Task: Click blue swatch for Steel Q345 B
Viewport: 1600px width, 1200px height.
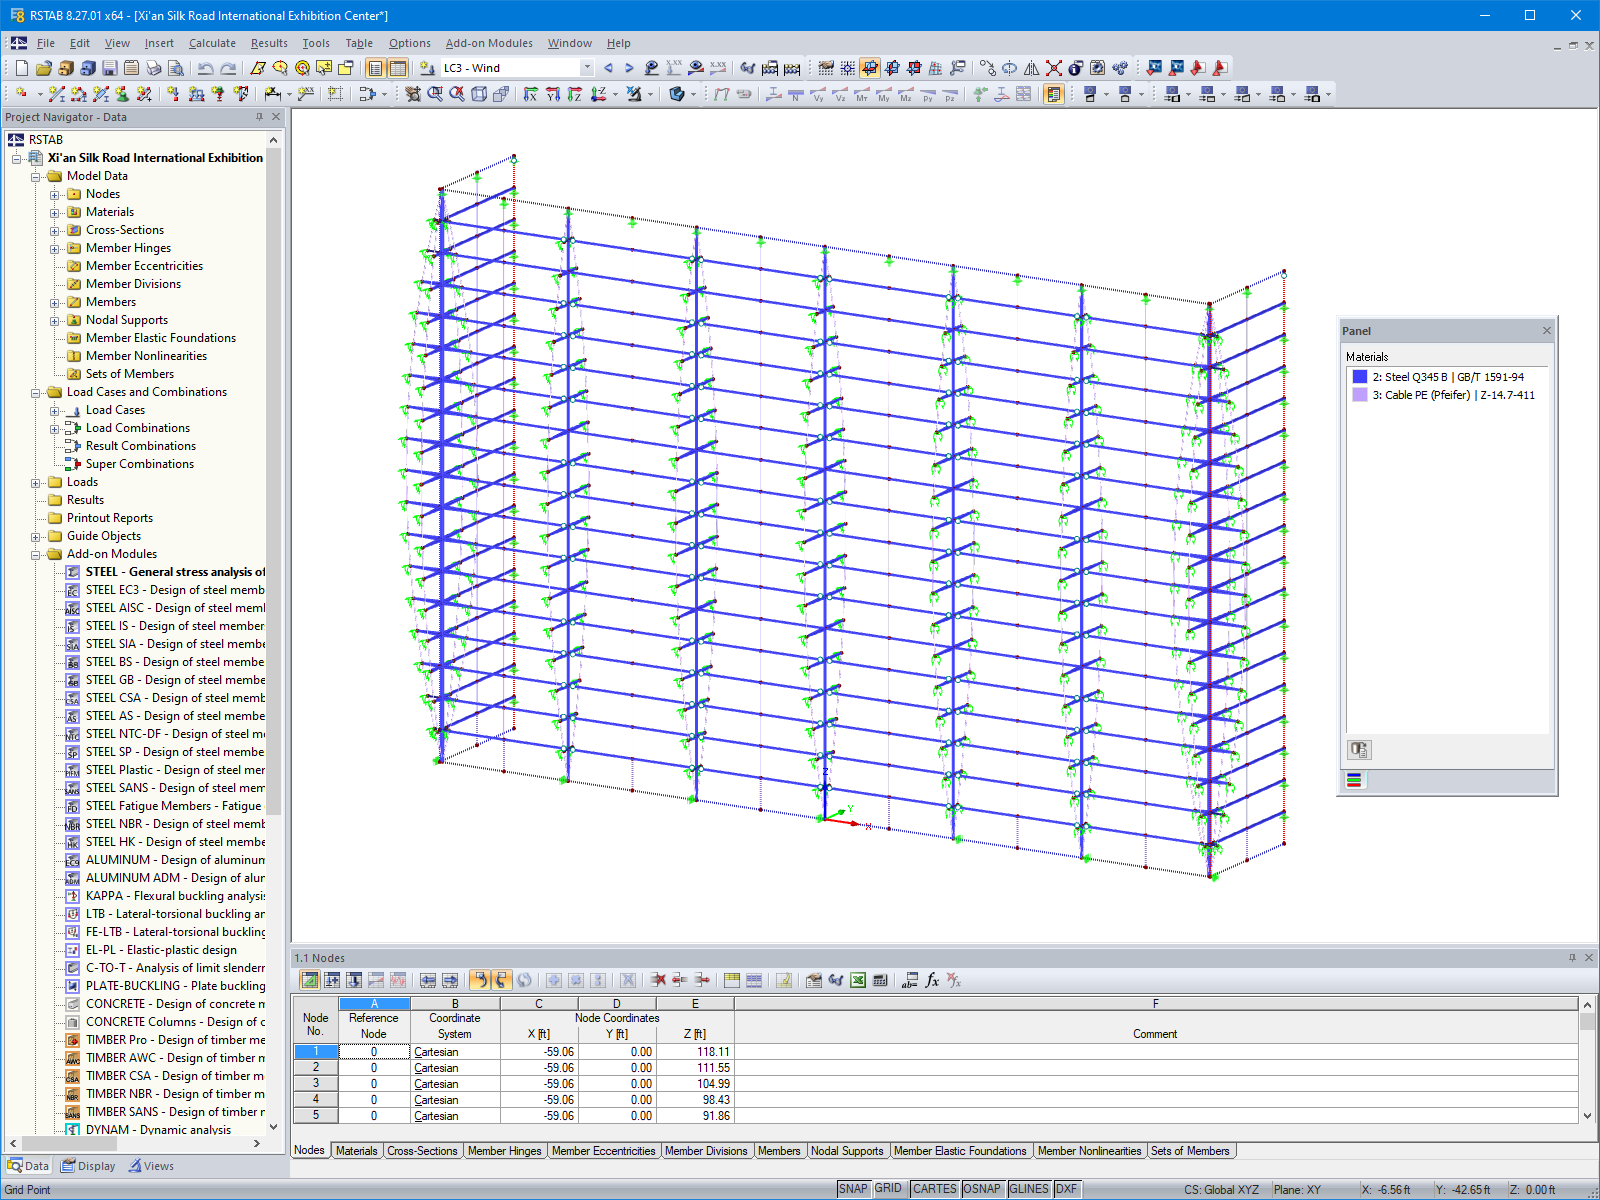Action: 1360,377
